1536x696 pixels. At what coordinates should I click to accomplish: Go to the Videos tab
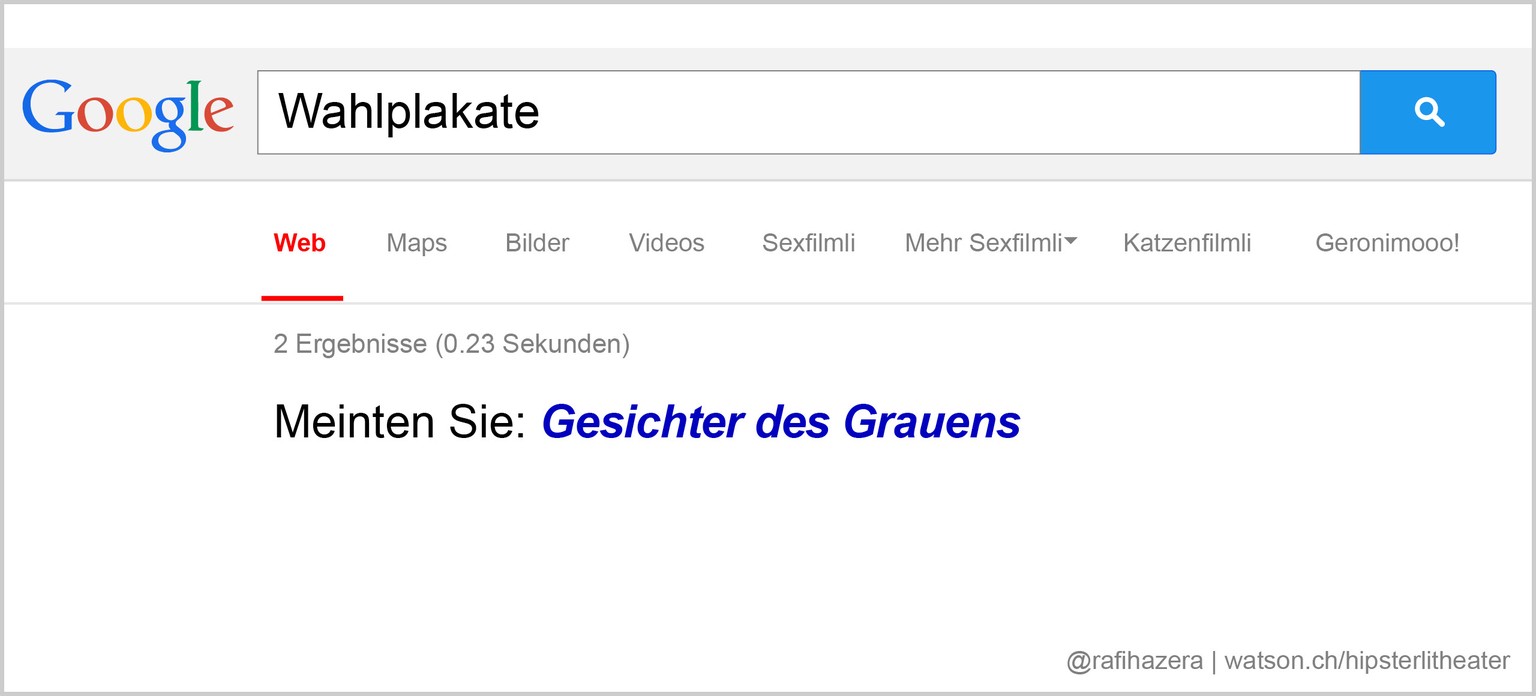pos(666,243)
